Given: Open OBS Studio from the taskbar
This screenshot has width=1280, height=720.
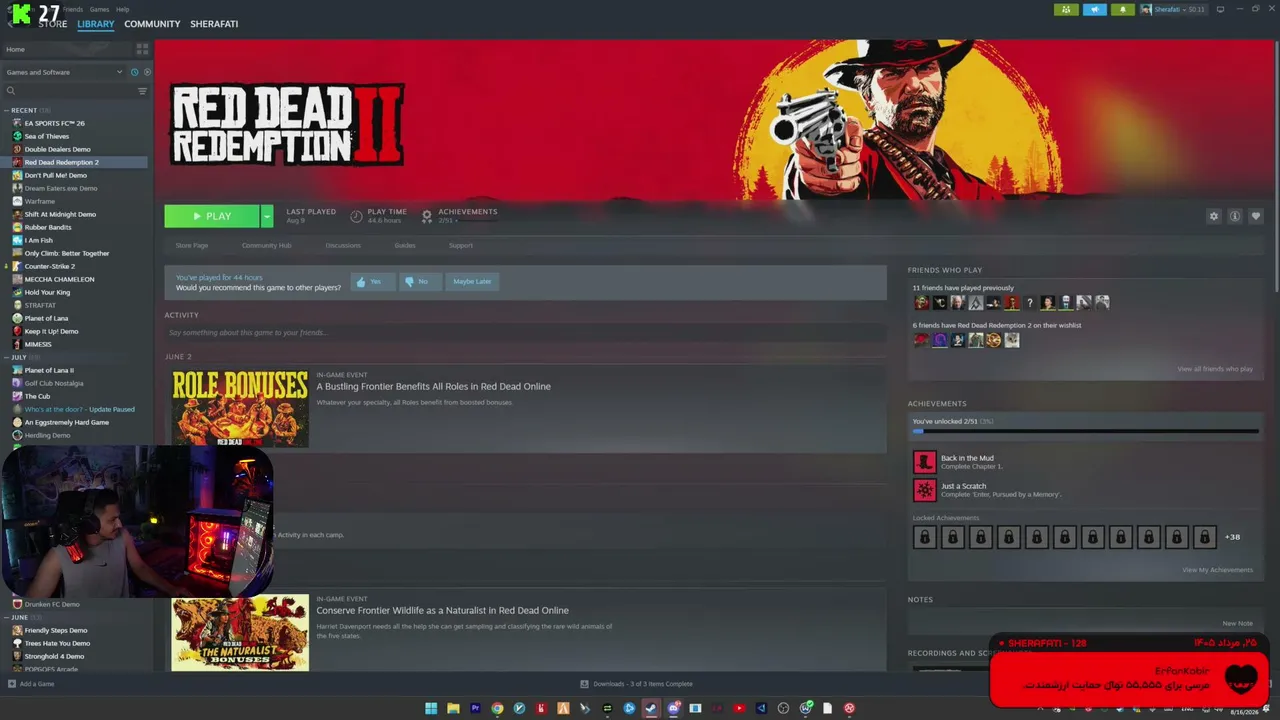Looking at the screenshot, I should coord(783,709).
